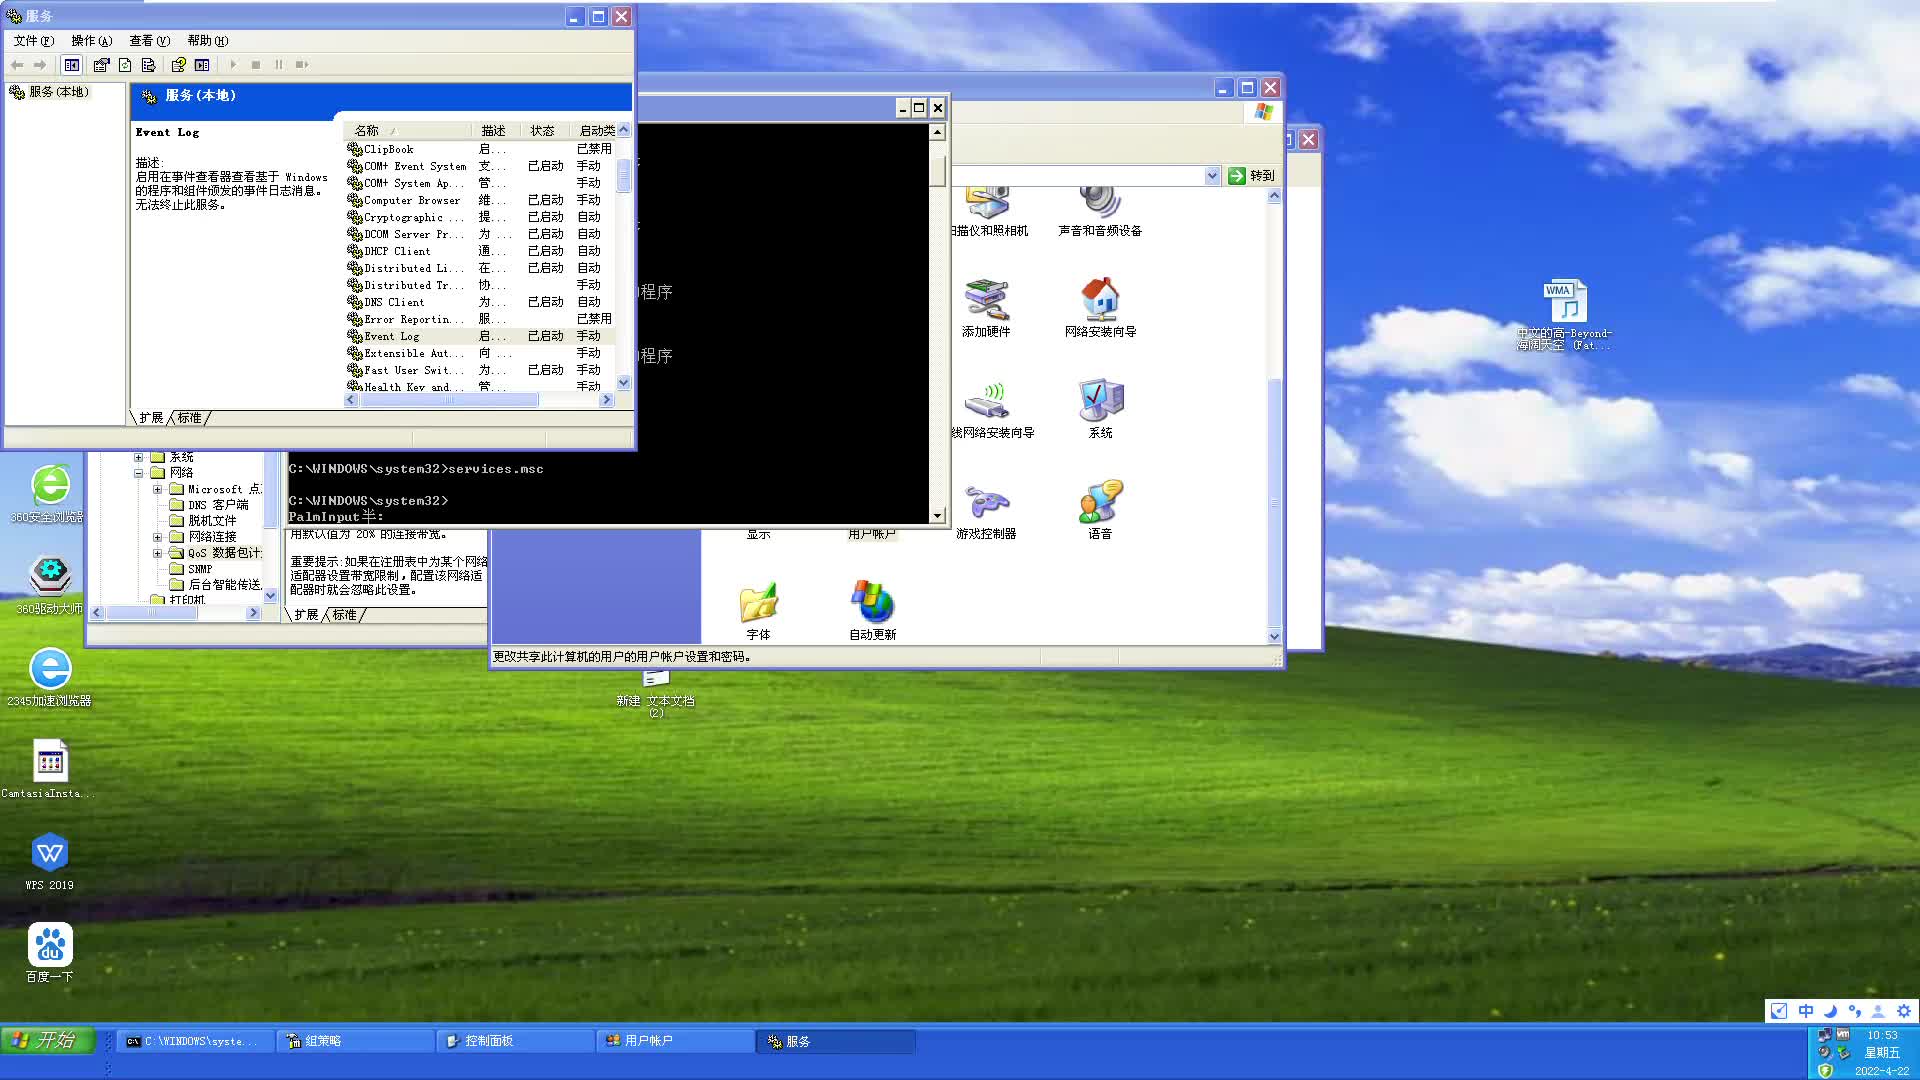1920x1080 pixels.
Task: Open the 游戏控制器 control panel icon
Action: (x=986, y=511)
